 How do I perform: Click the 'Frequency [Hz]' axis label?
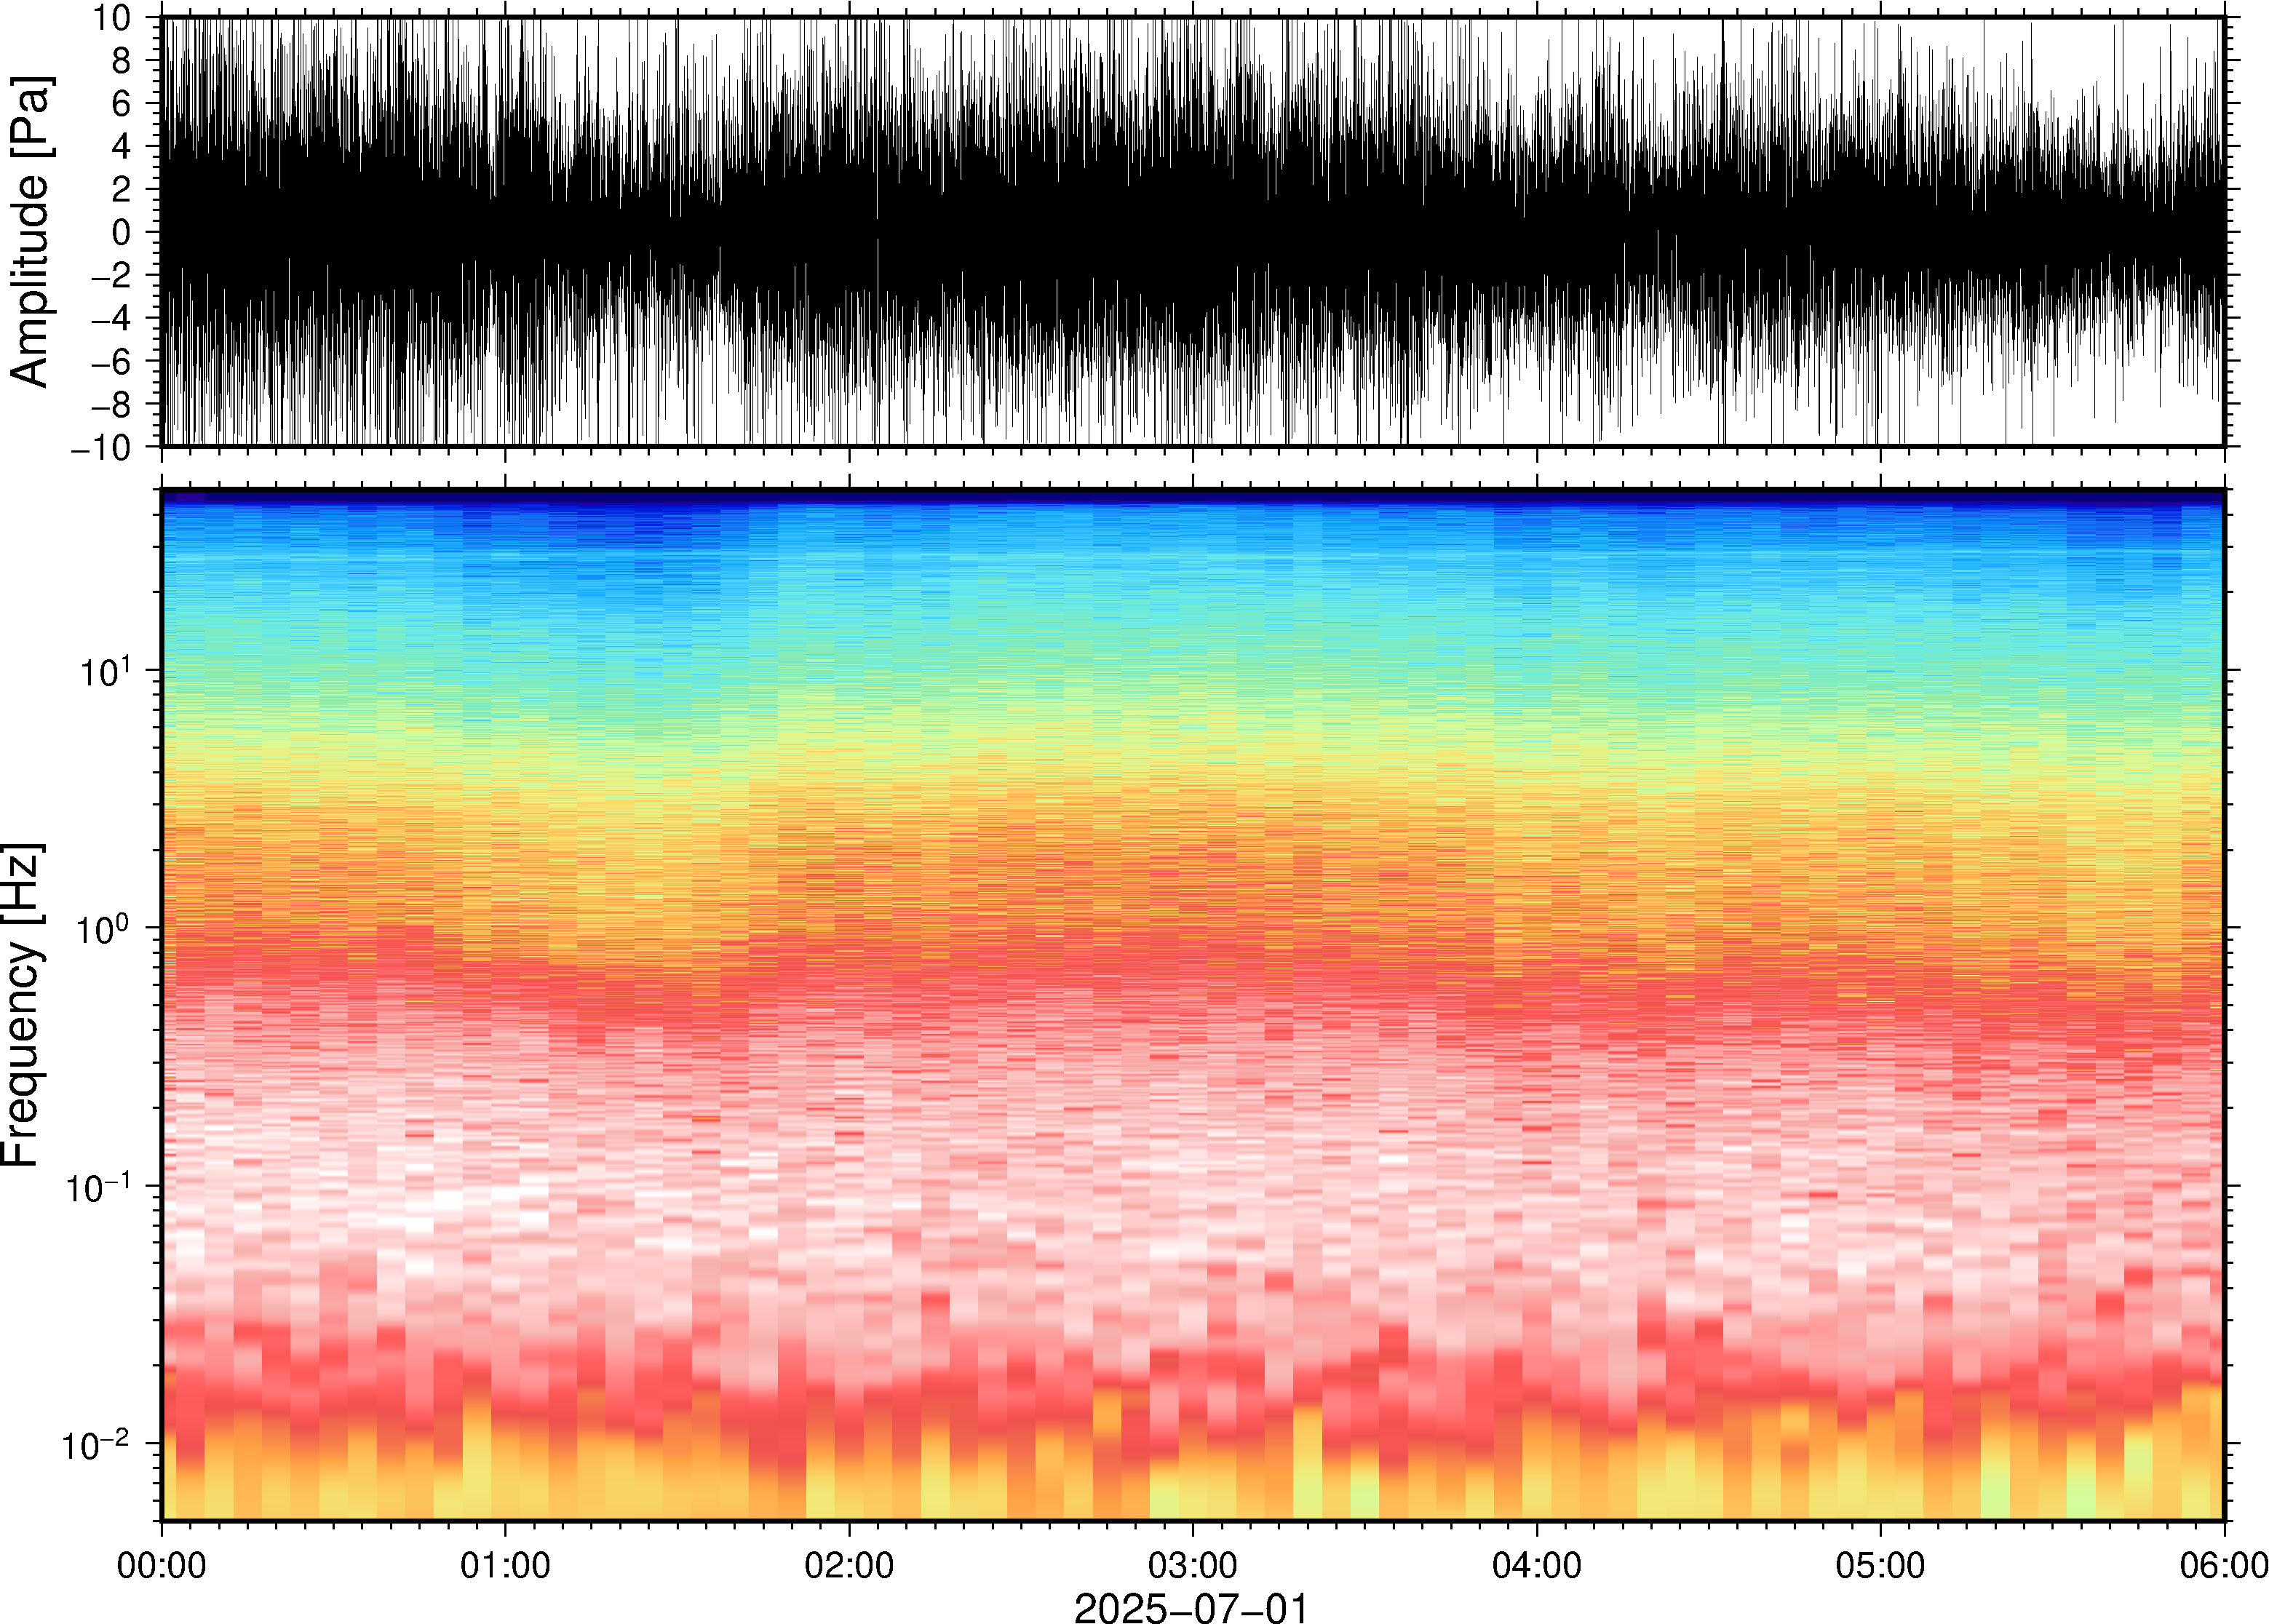22,1005
